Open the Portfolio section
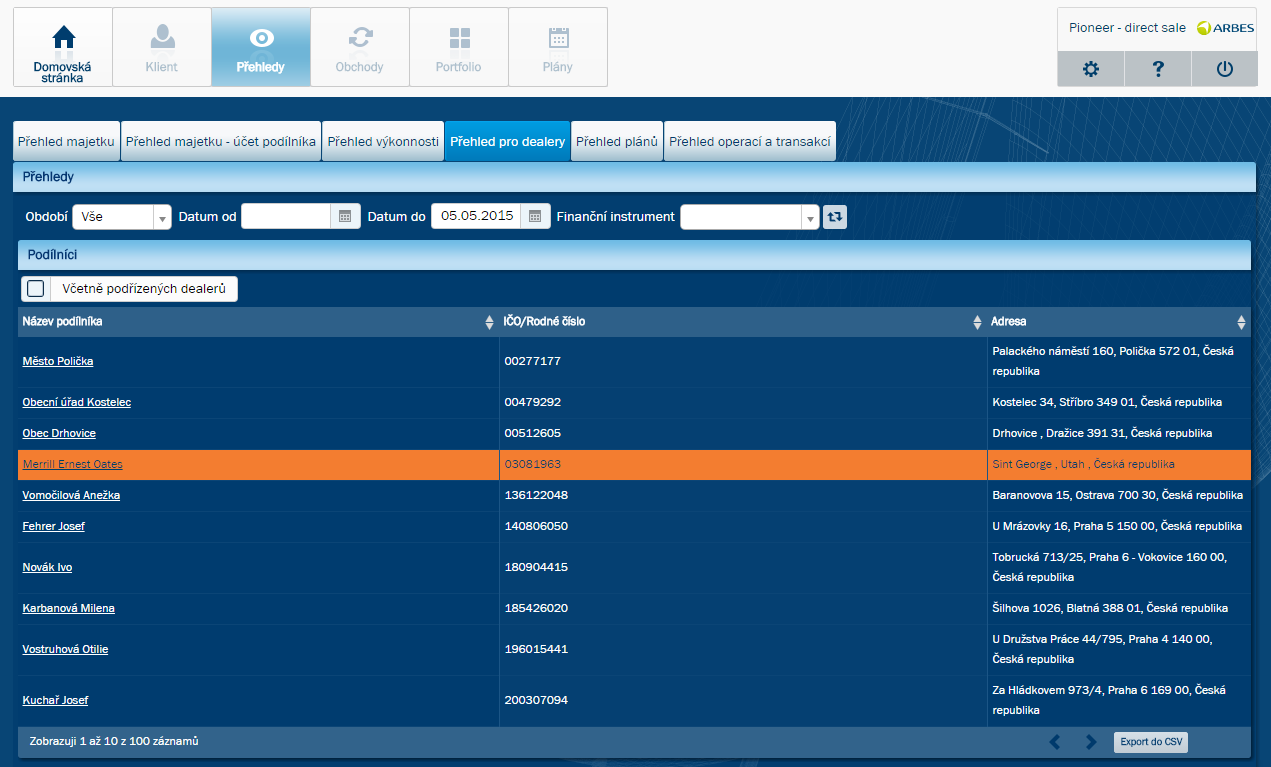This screenshot has height=767, width=1271. (458, 47)
